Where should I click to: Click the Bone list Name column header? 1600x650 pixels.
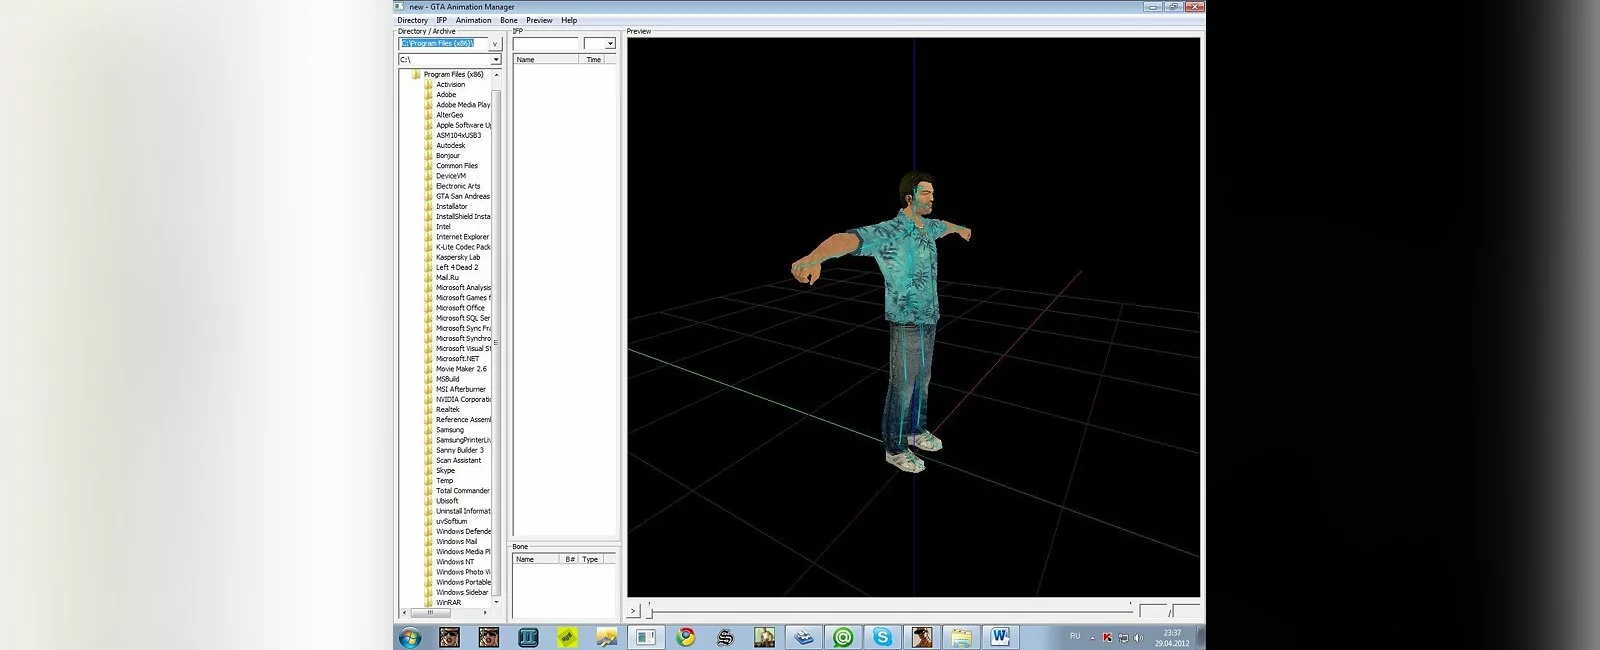pos(537,559)
